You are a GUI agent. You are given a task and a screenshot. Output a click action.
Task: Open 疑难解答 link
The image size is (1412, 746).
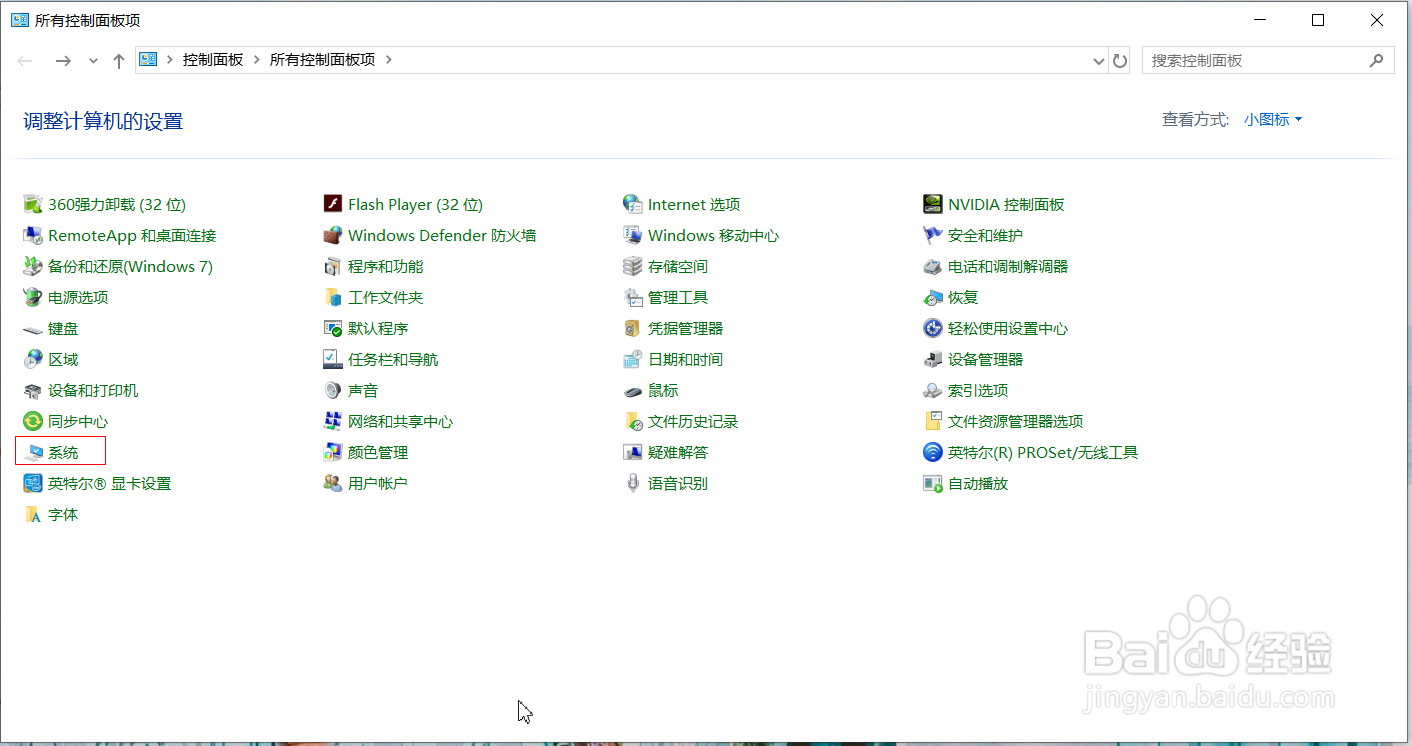(678, 452)
